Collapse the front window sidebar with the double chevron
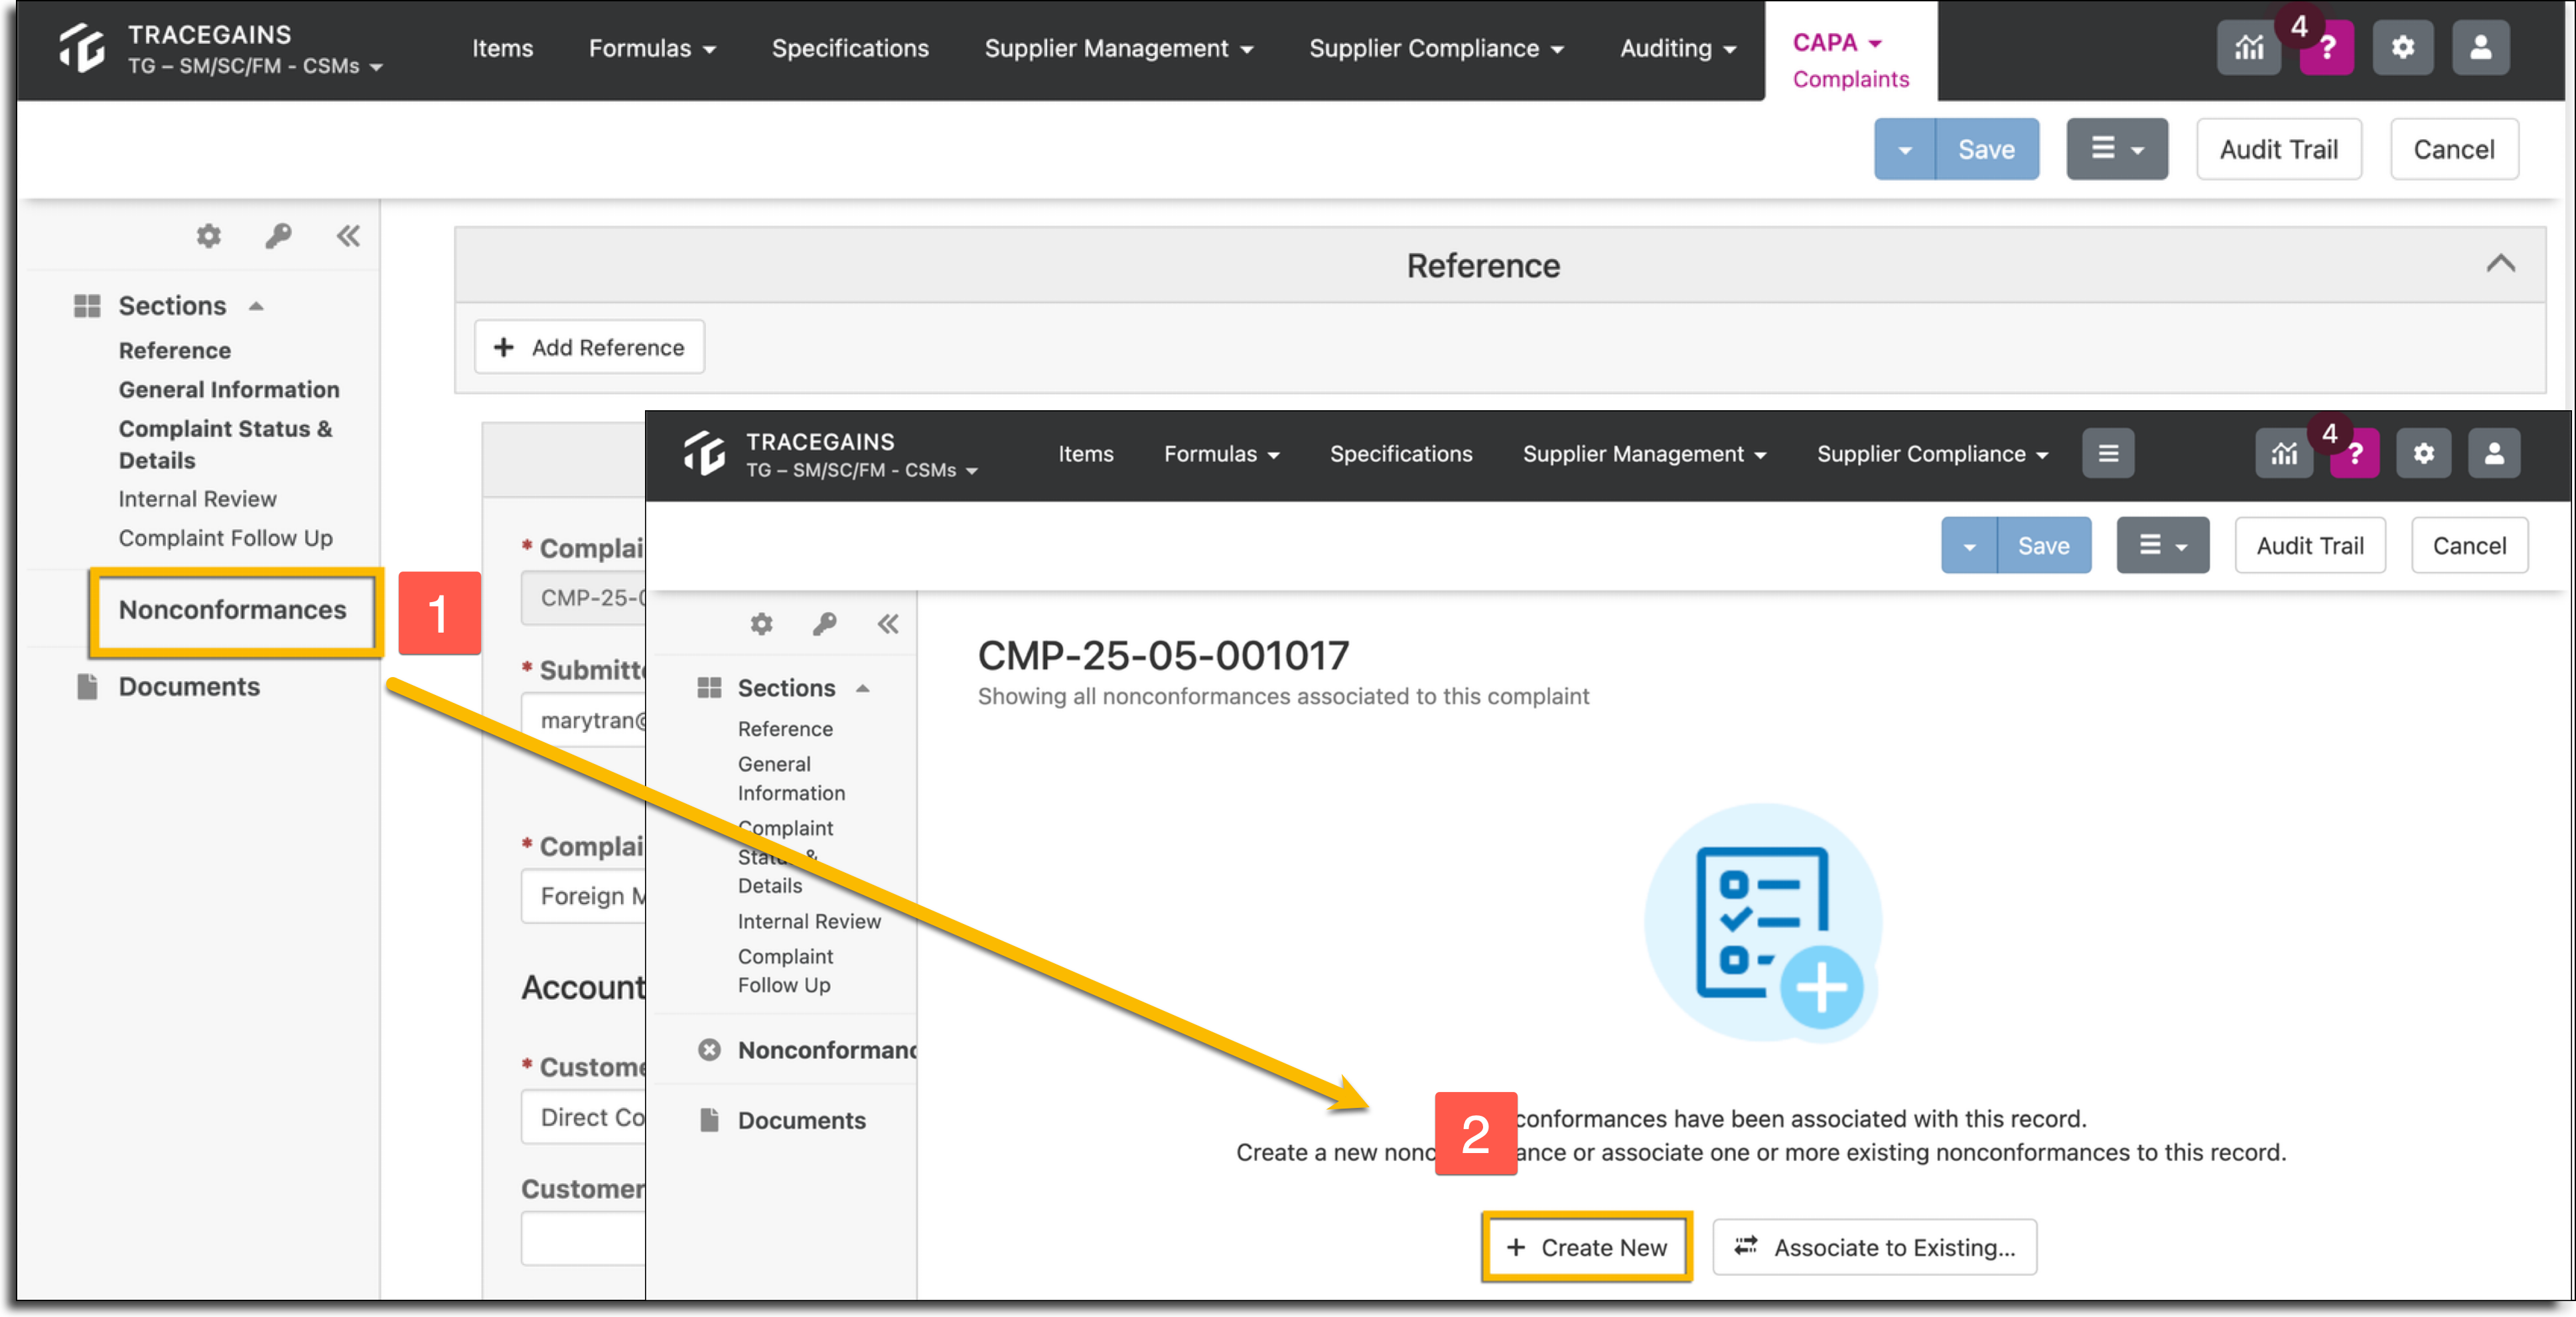This screenshot has height=1317, width=2576. tap(888, 624)
